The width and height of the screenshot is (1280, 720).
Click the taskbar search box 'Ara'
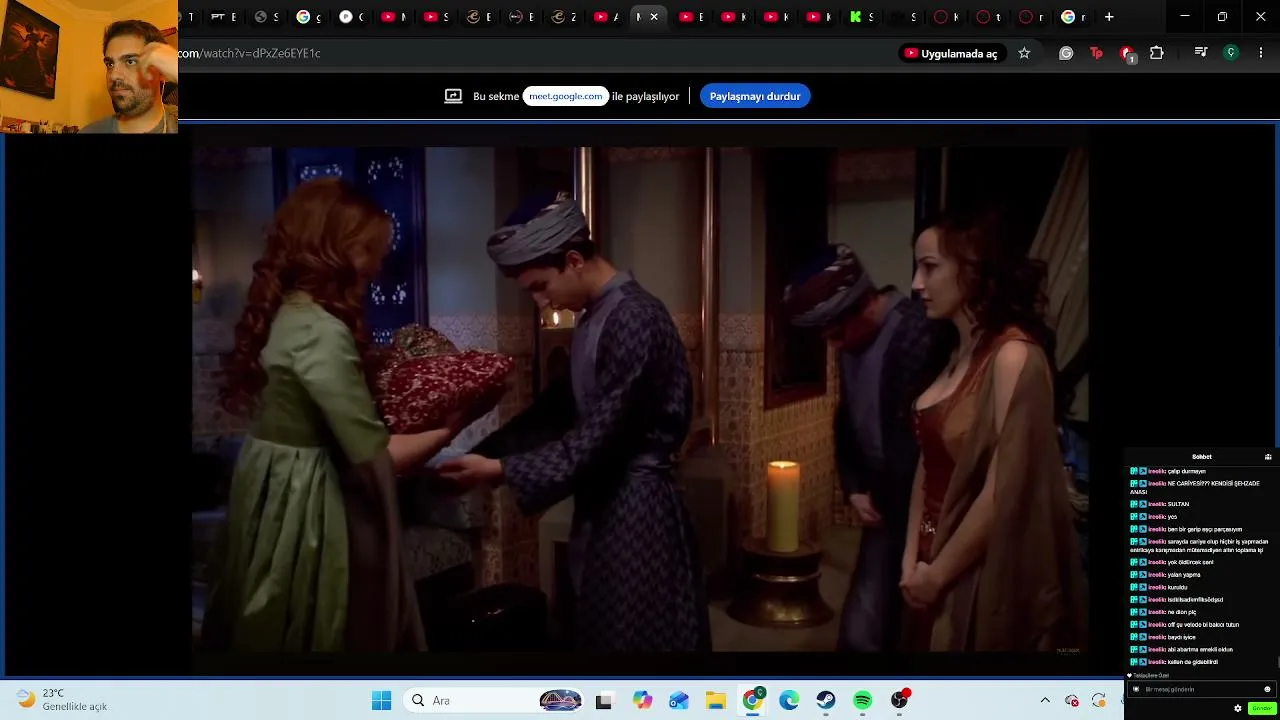495,700
